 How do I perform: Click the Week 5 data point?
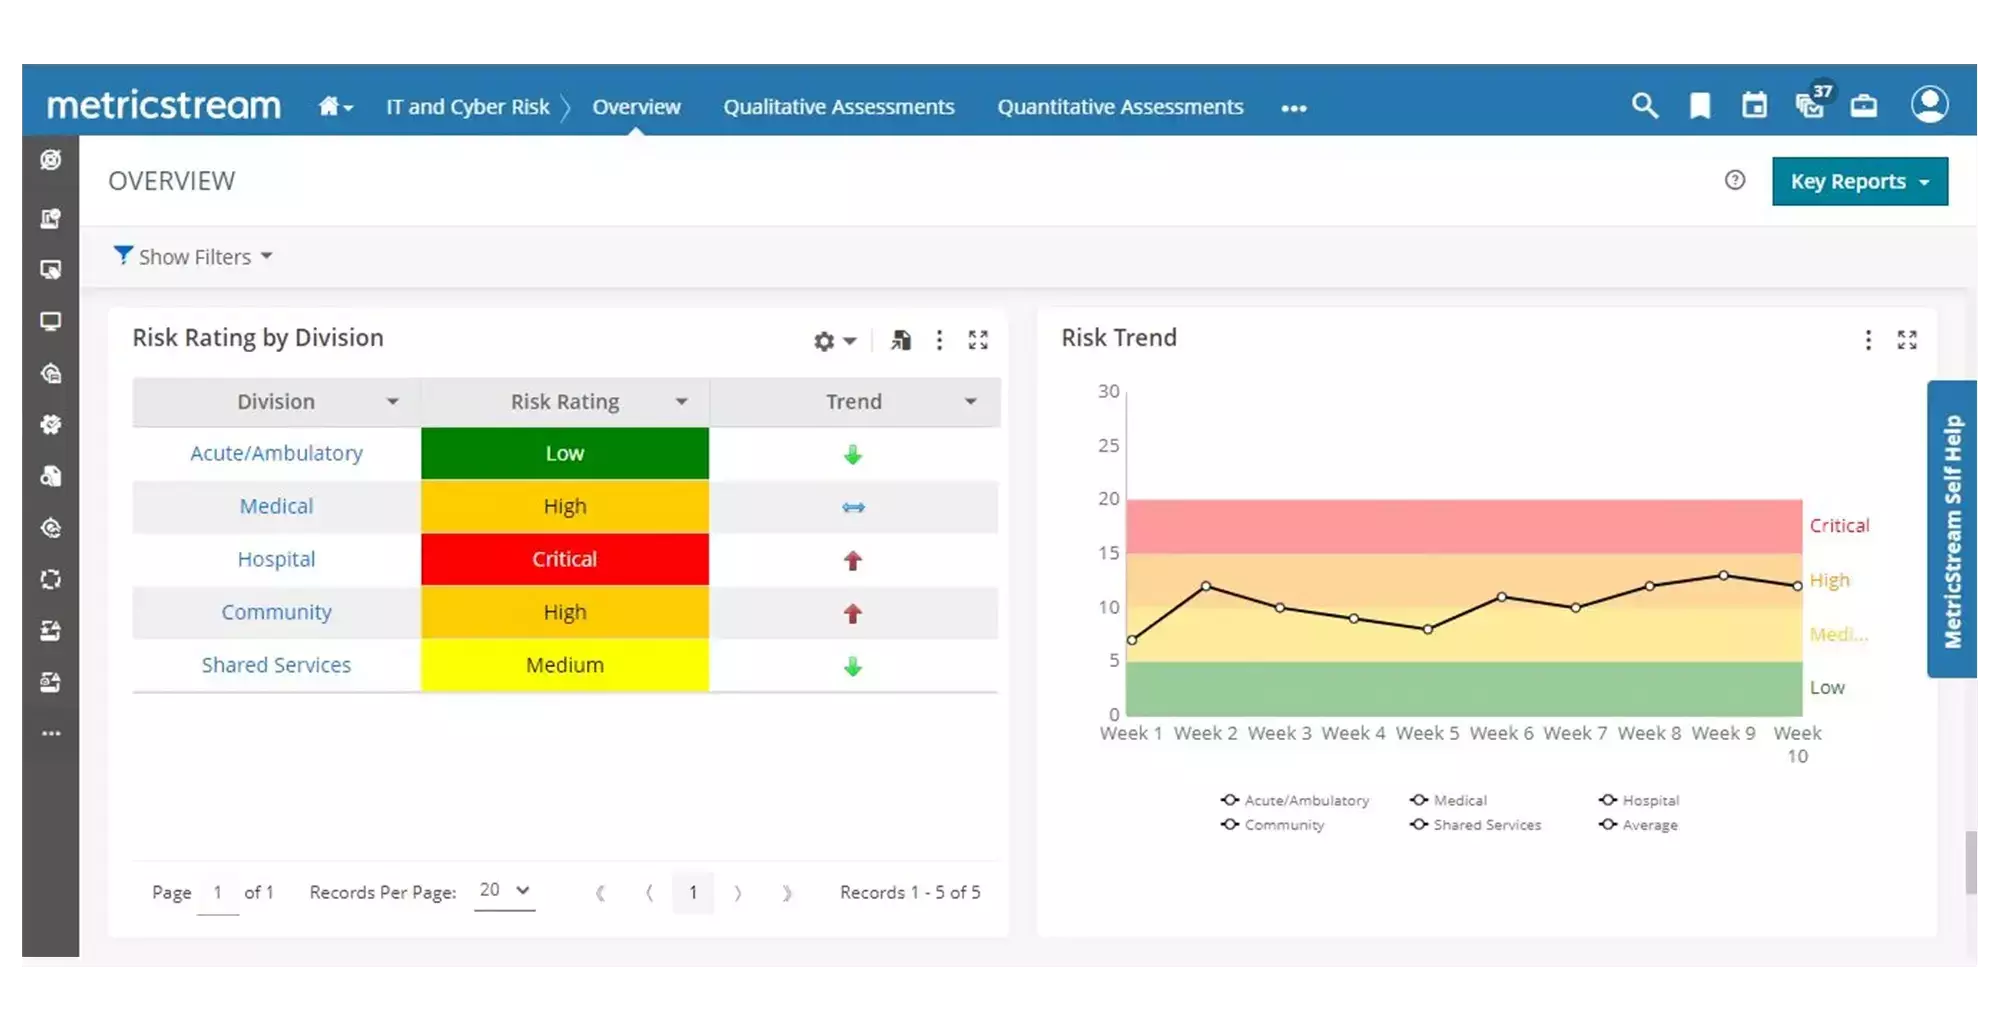1428,630
